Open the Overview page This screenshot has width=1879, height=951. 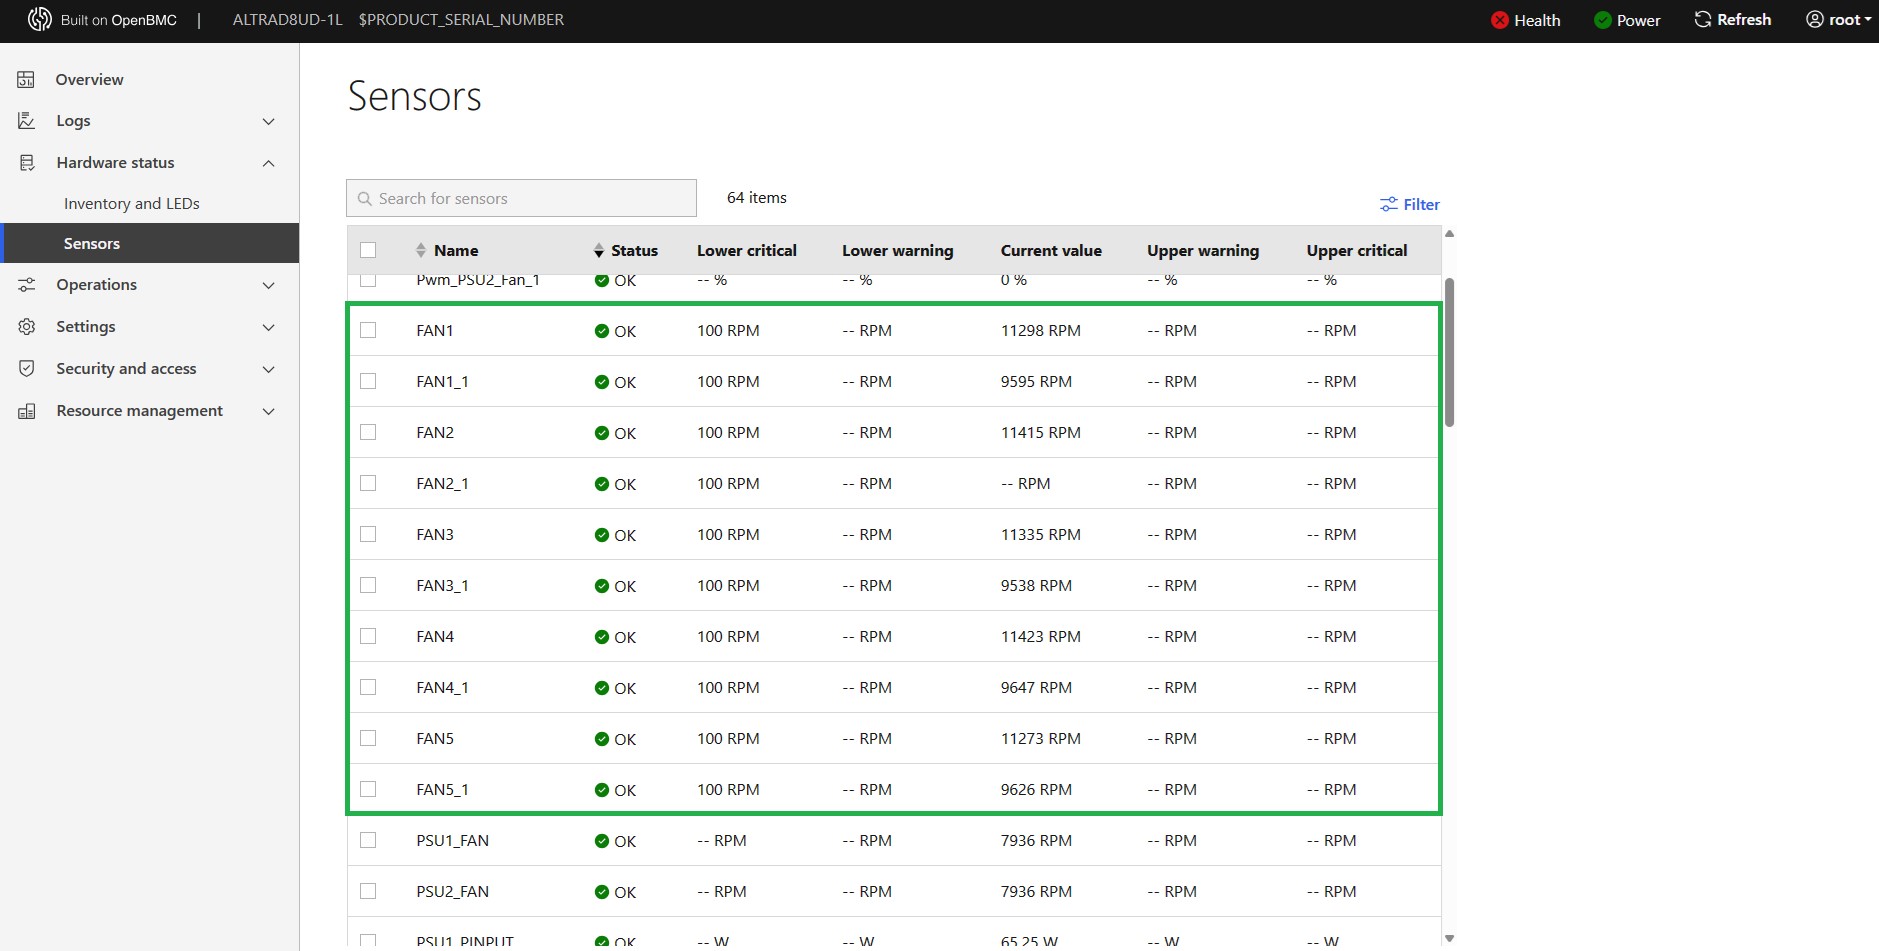[89, 79]
